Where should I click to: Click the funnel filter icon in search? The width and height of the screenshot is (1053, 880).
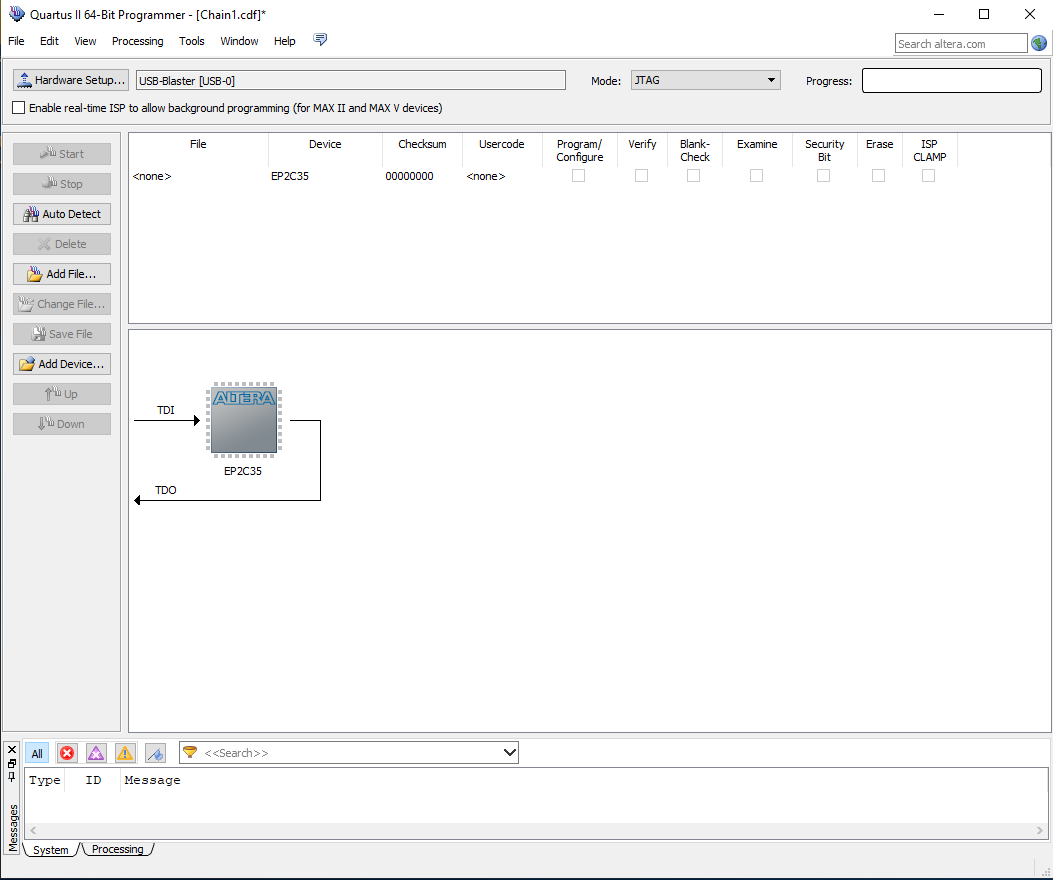(190, 752)
